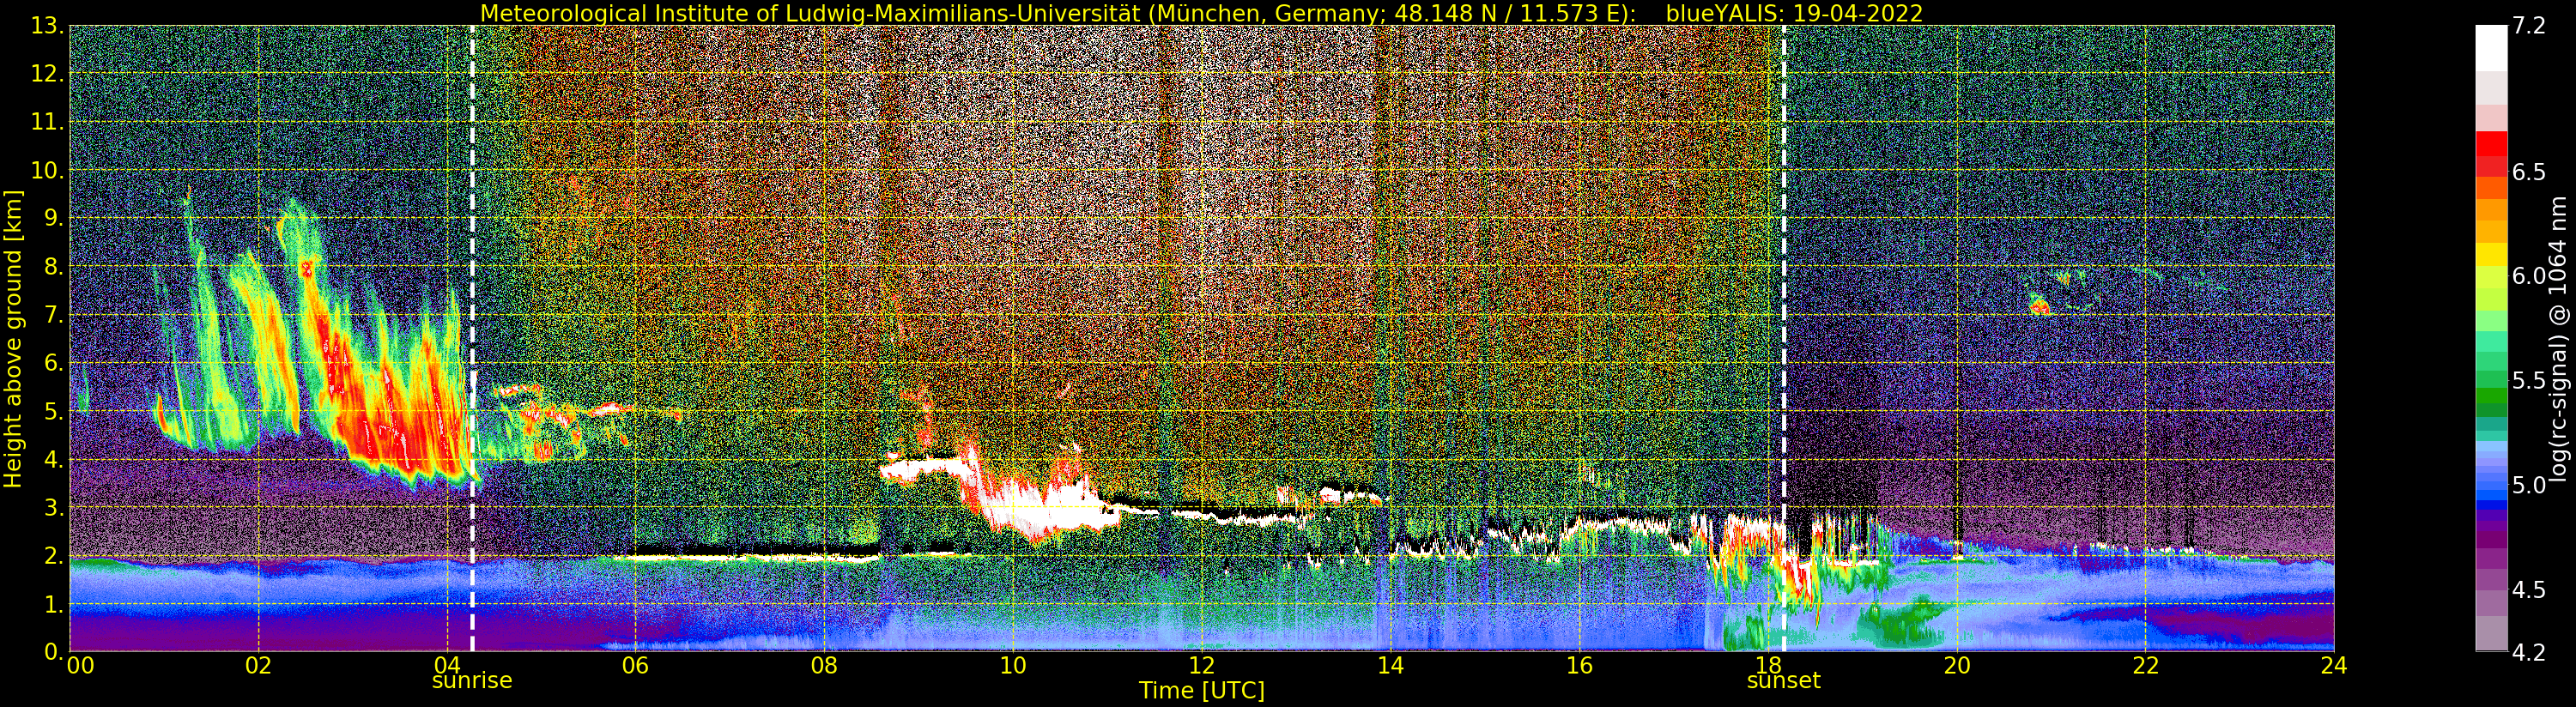Viewport: 2576px width, 707px height.
Task: Click the time tick label 20
Action: point(1956,666)
